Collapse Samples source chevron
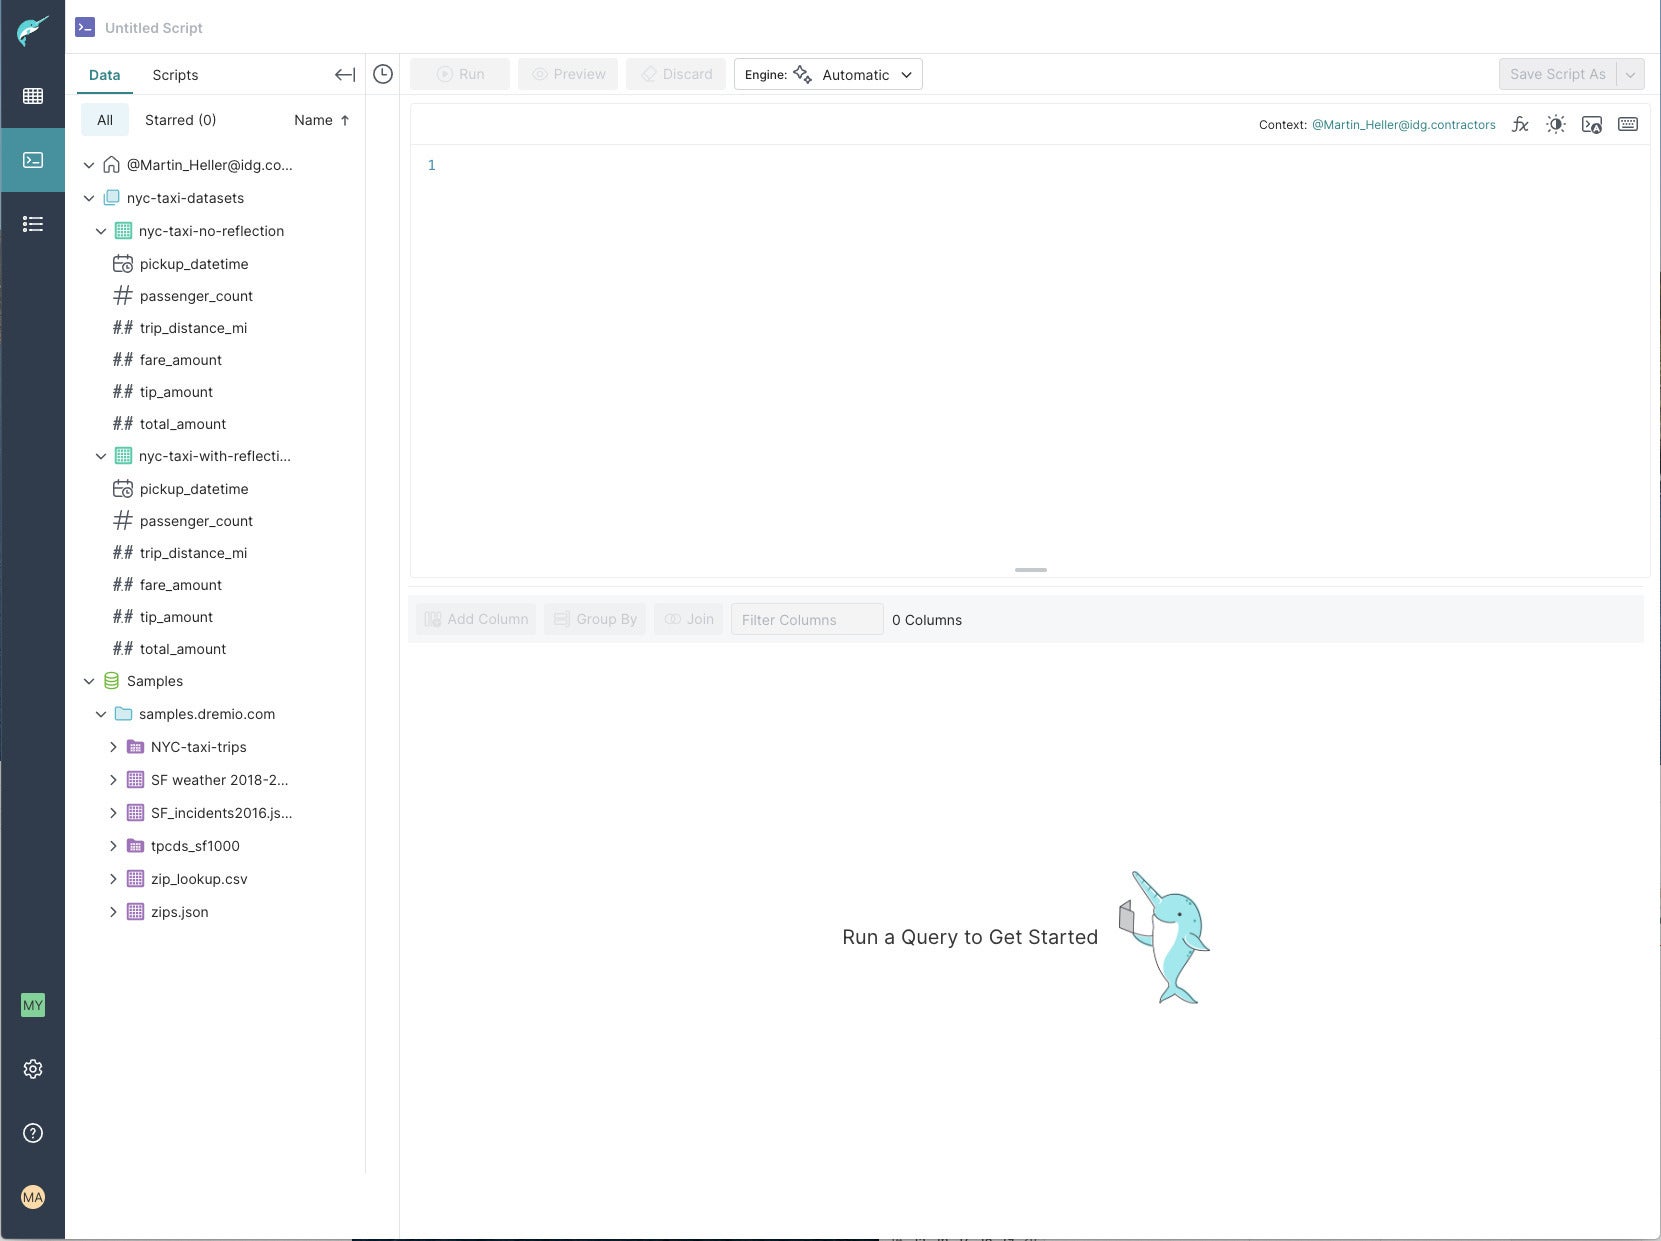The width and height of the screenshot is (1661, 1241). click(89, 681)
